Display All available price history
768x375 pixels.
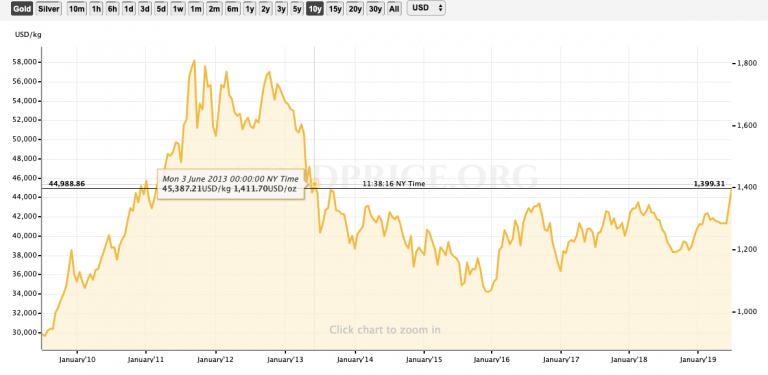click(x=394, y=9)
